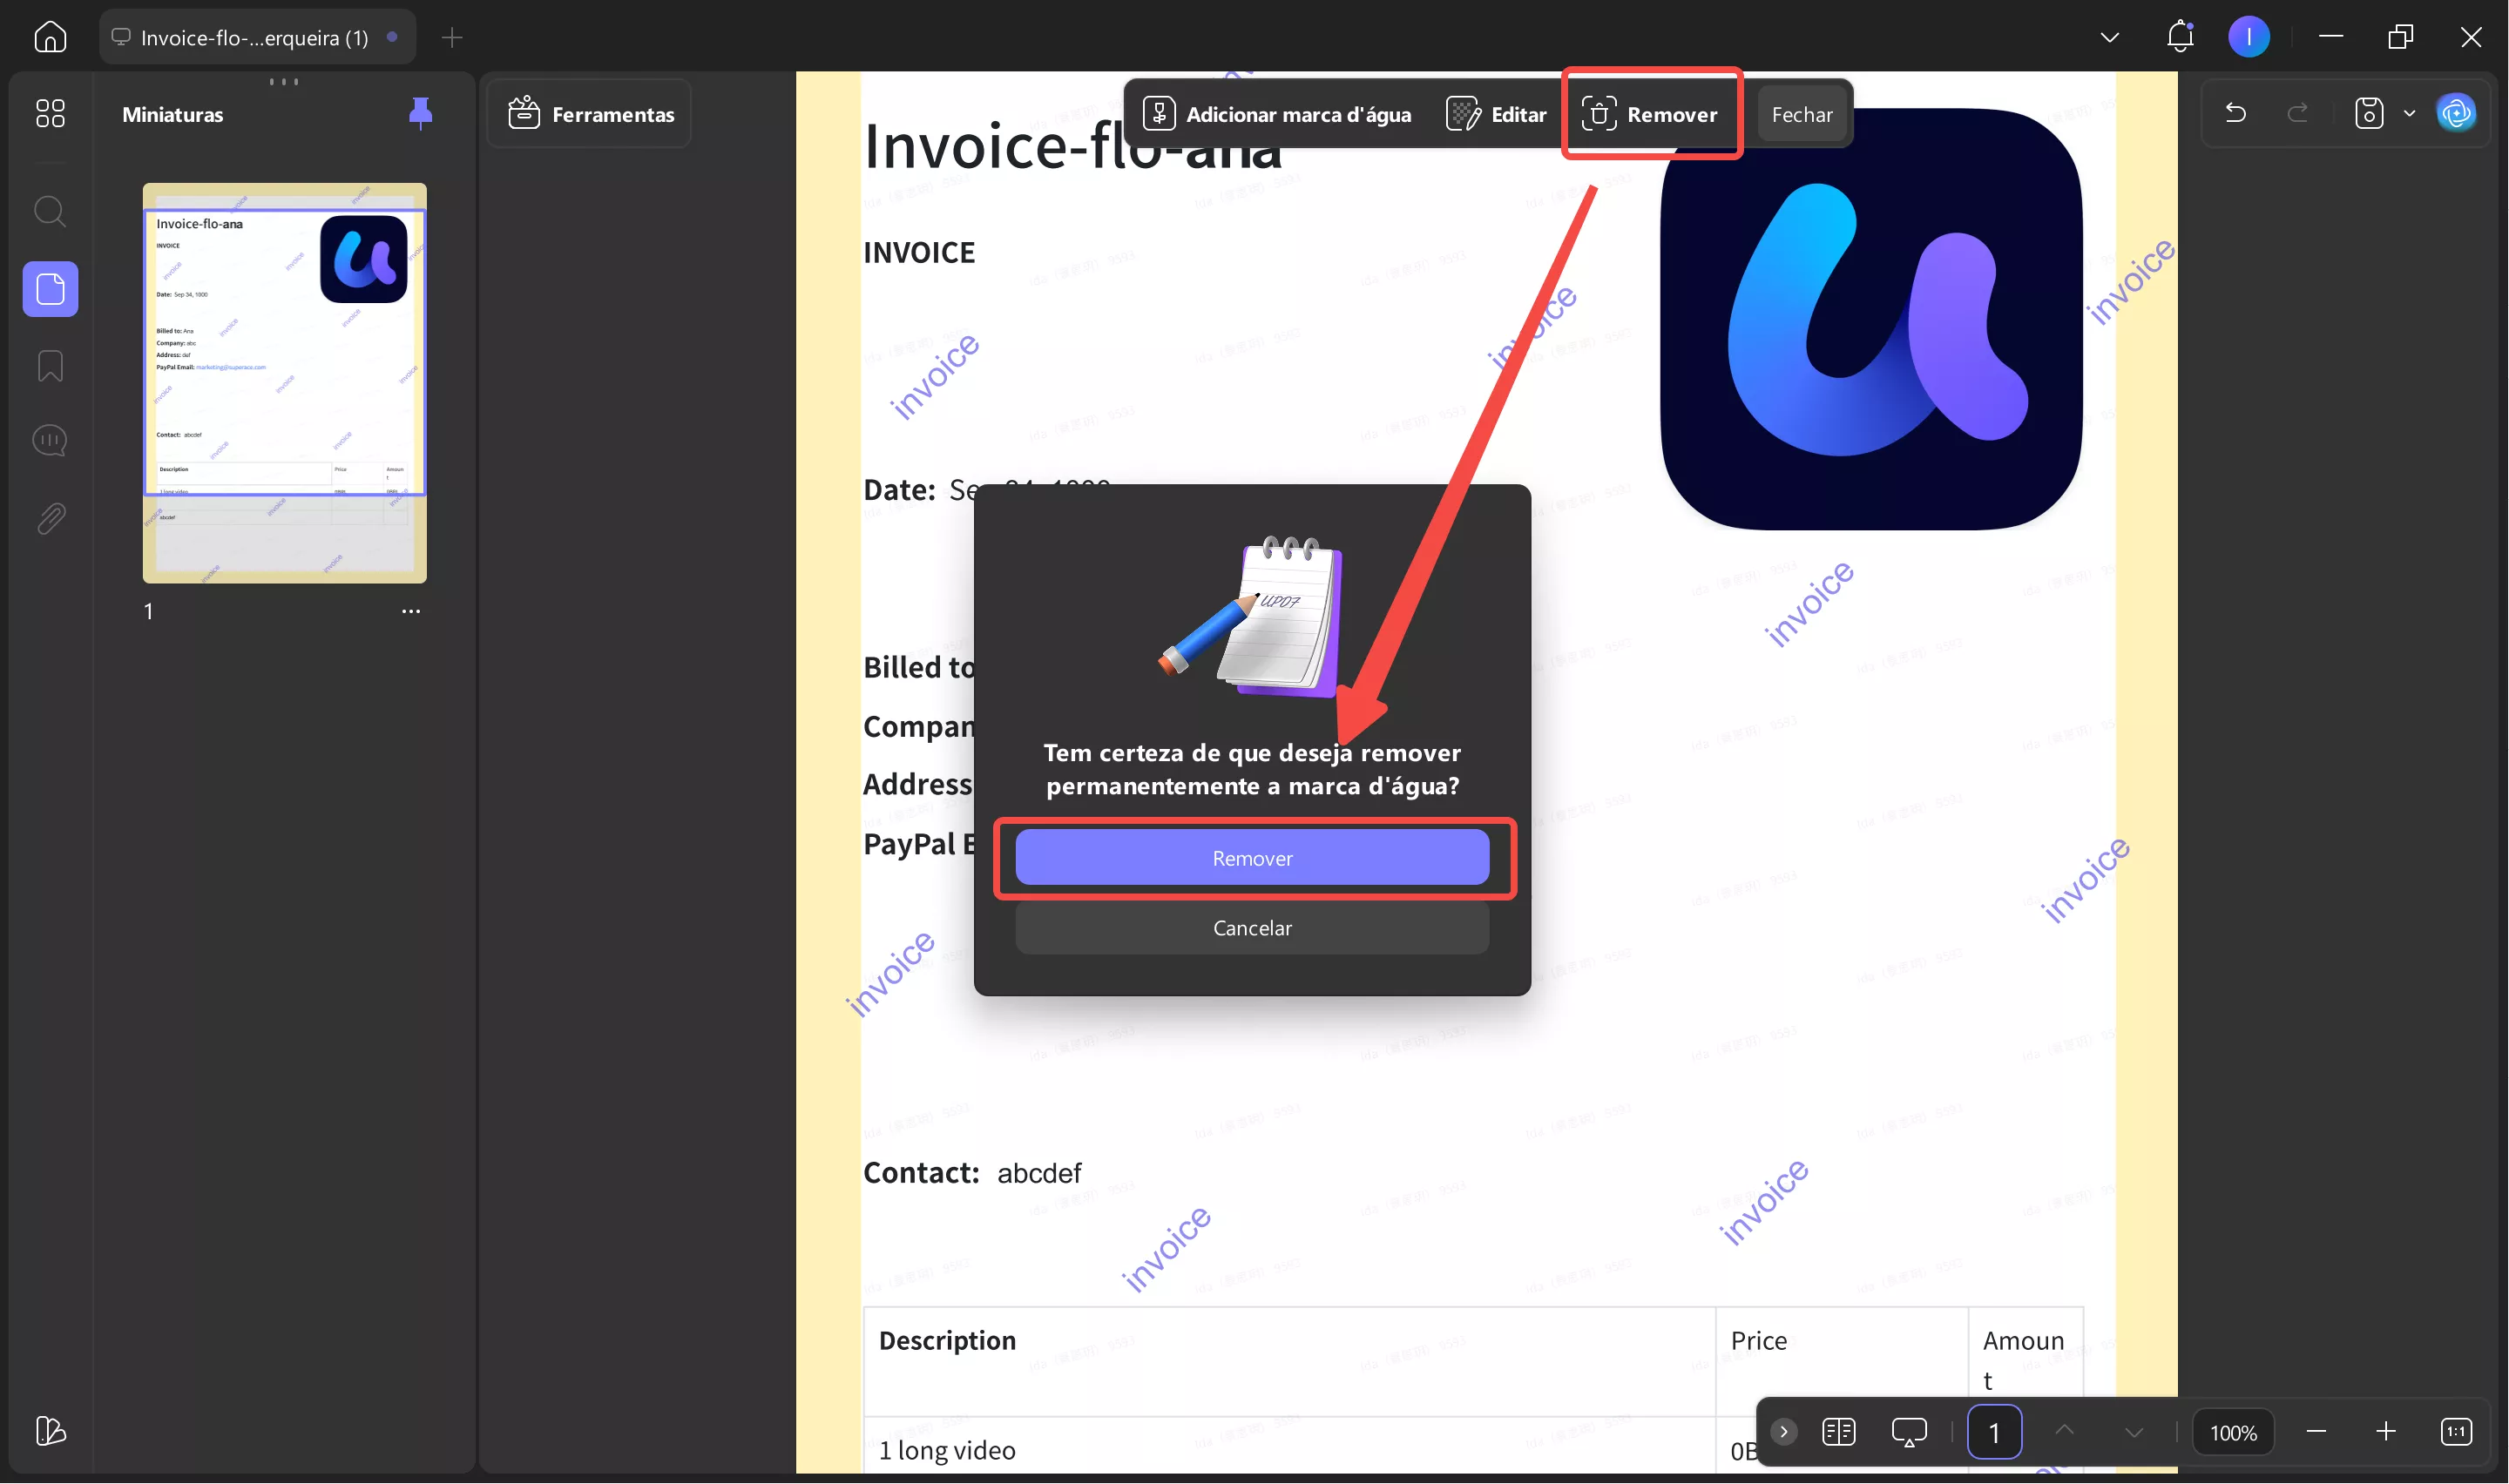Open the attachments paperclip panel
This screenshot has width=2509, height=1484.
(50, 518)
